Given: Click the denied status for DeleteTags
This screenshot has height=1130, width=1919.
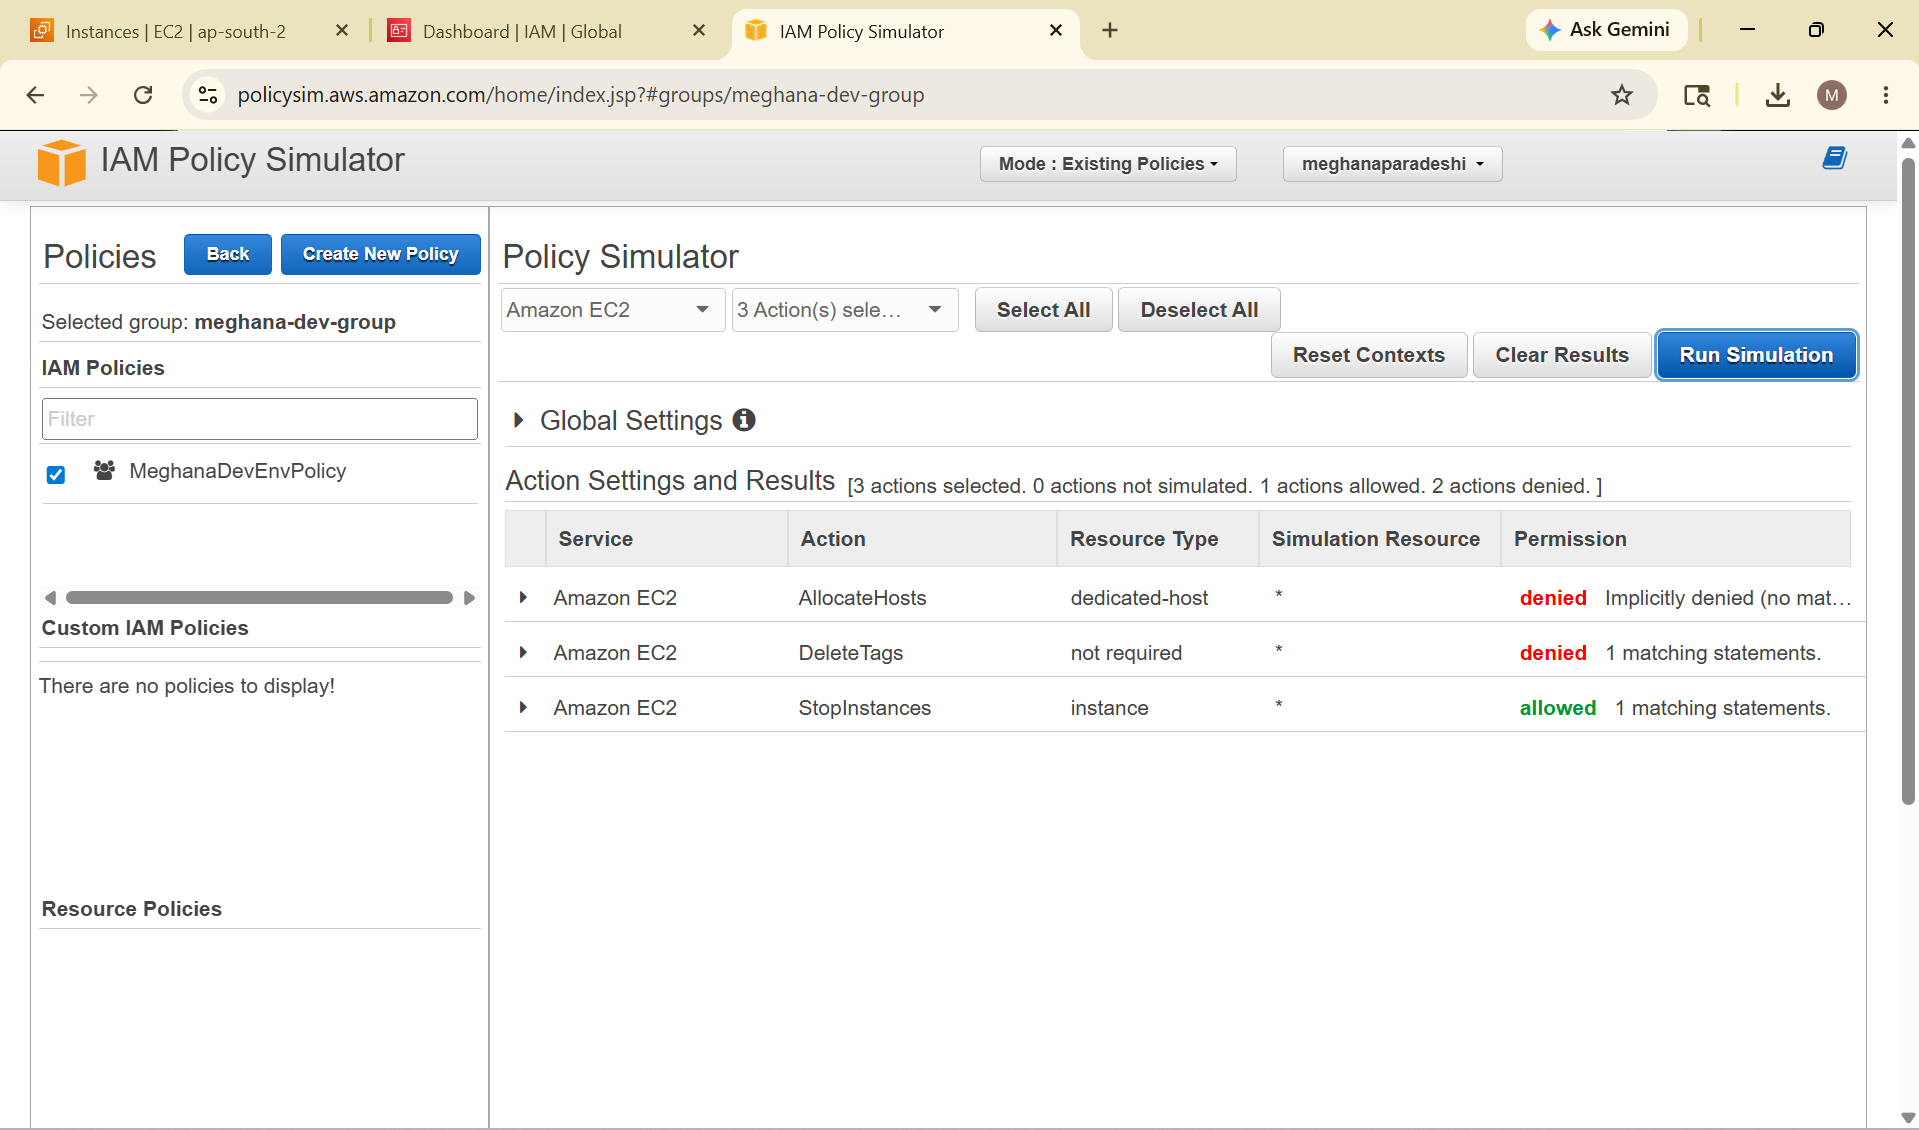Looking at the screenshot, I should pyautogui.click(x=1553, y=653).
